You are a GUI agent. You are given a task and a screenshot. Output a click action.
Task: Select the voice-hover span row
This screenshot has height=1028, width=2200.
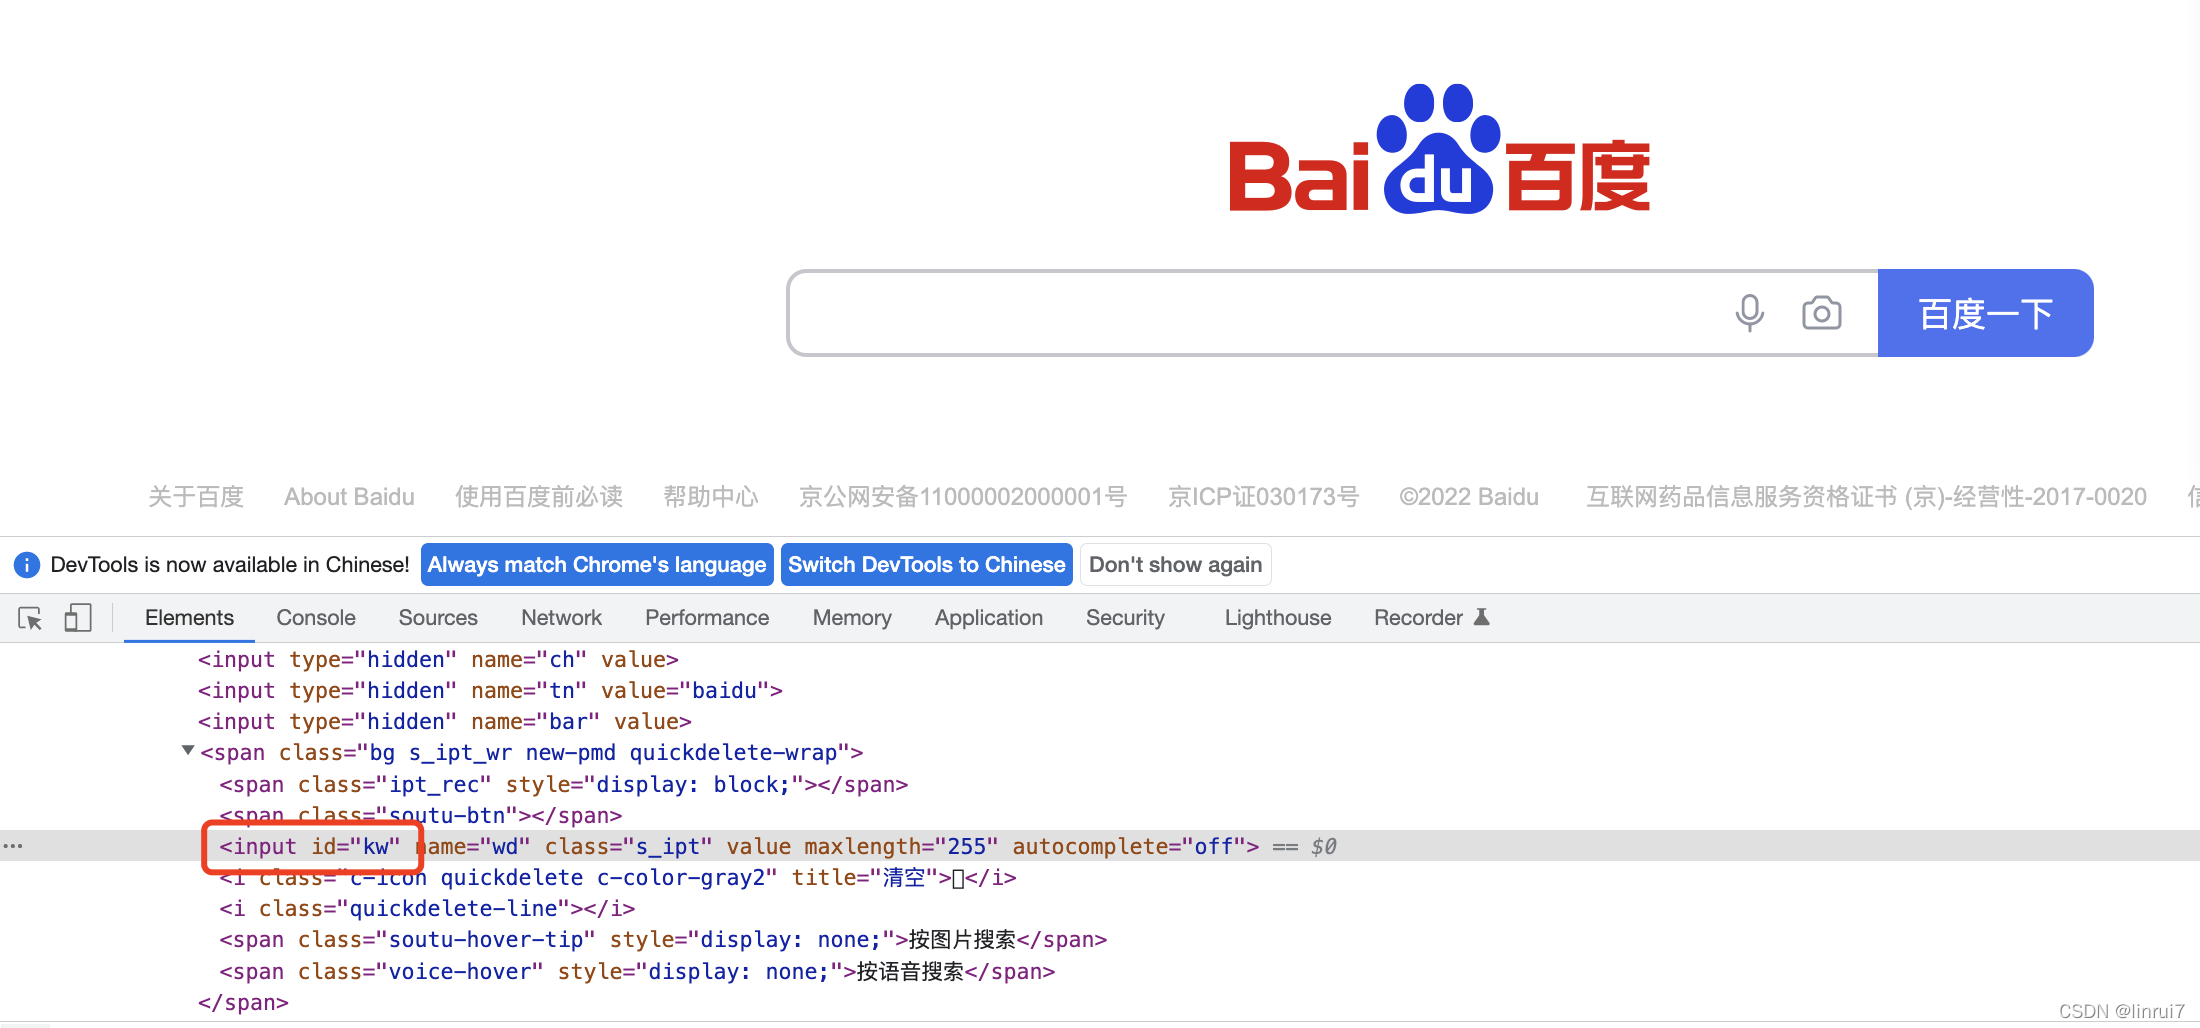coord(637,972)
